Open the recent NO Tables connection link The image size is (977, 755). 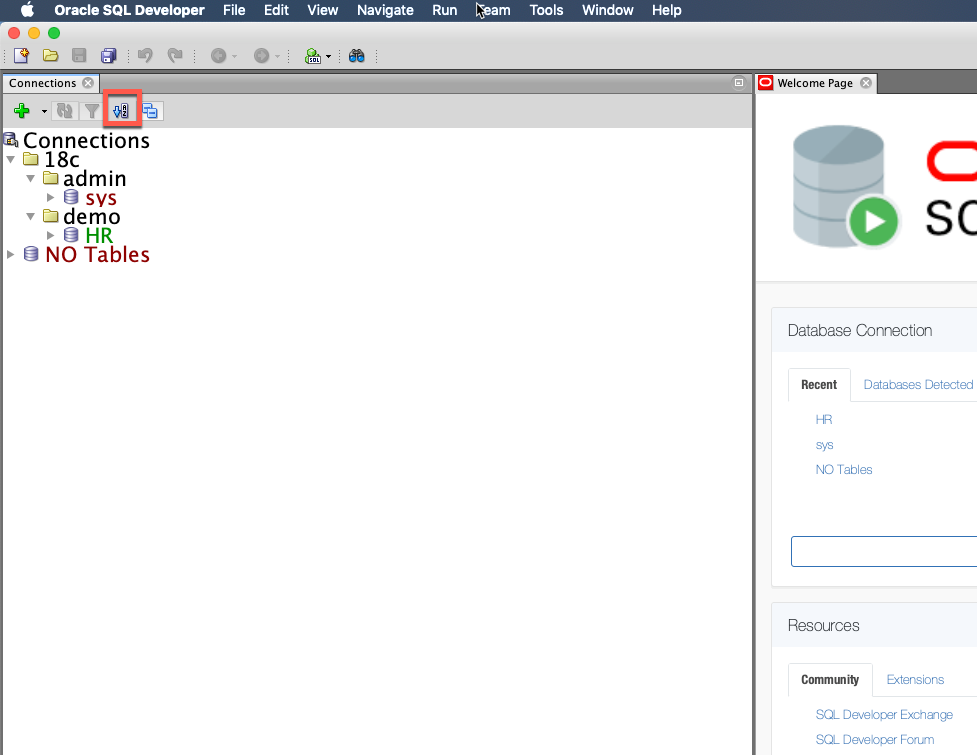pyautogui.click(x=844, y=470)
